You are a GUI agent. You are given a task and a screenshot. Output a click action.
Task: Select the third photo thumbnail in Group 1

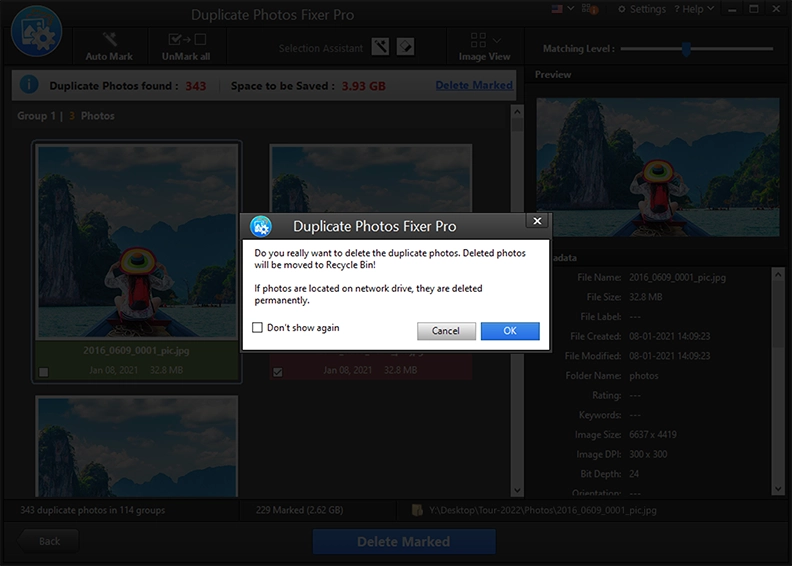(x=136, y=446)
